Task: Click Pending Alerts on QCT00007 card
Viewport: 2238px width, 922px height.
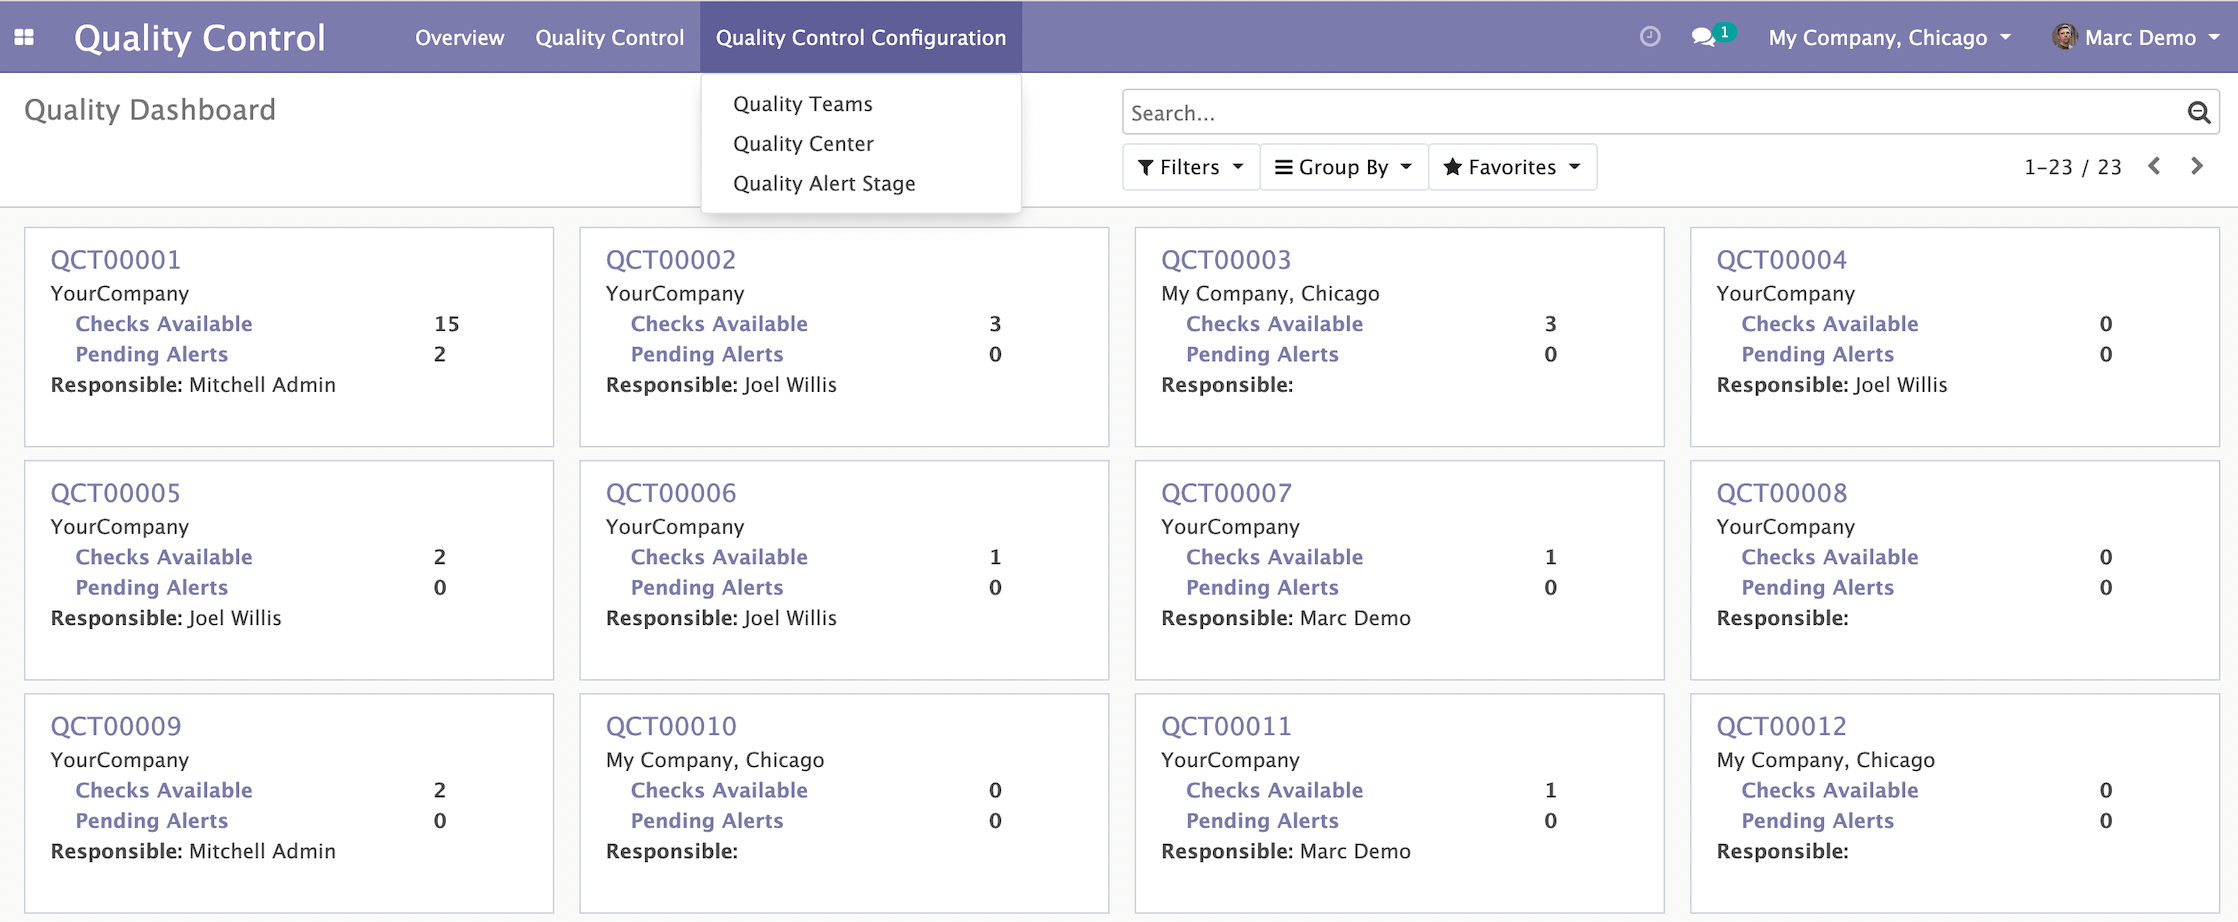Action: pos(1262,588)
